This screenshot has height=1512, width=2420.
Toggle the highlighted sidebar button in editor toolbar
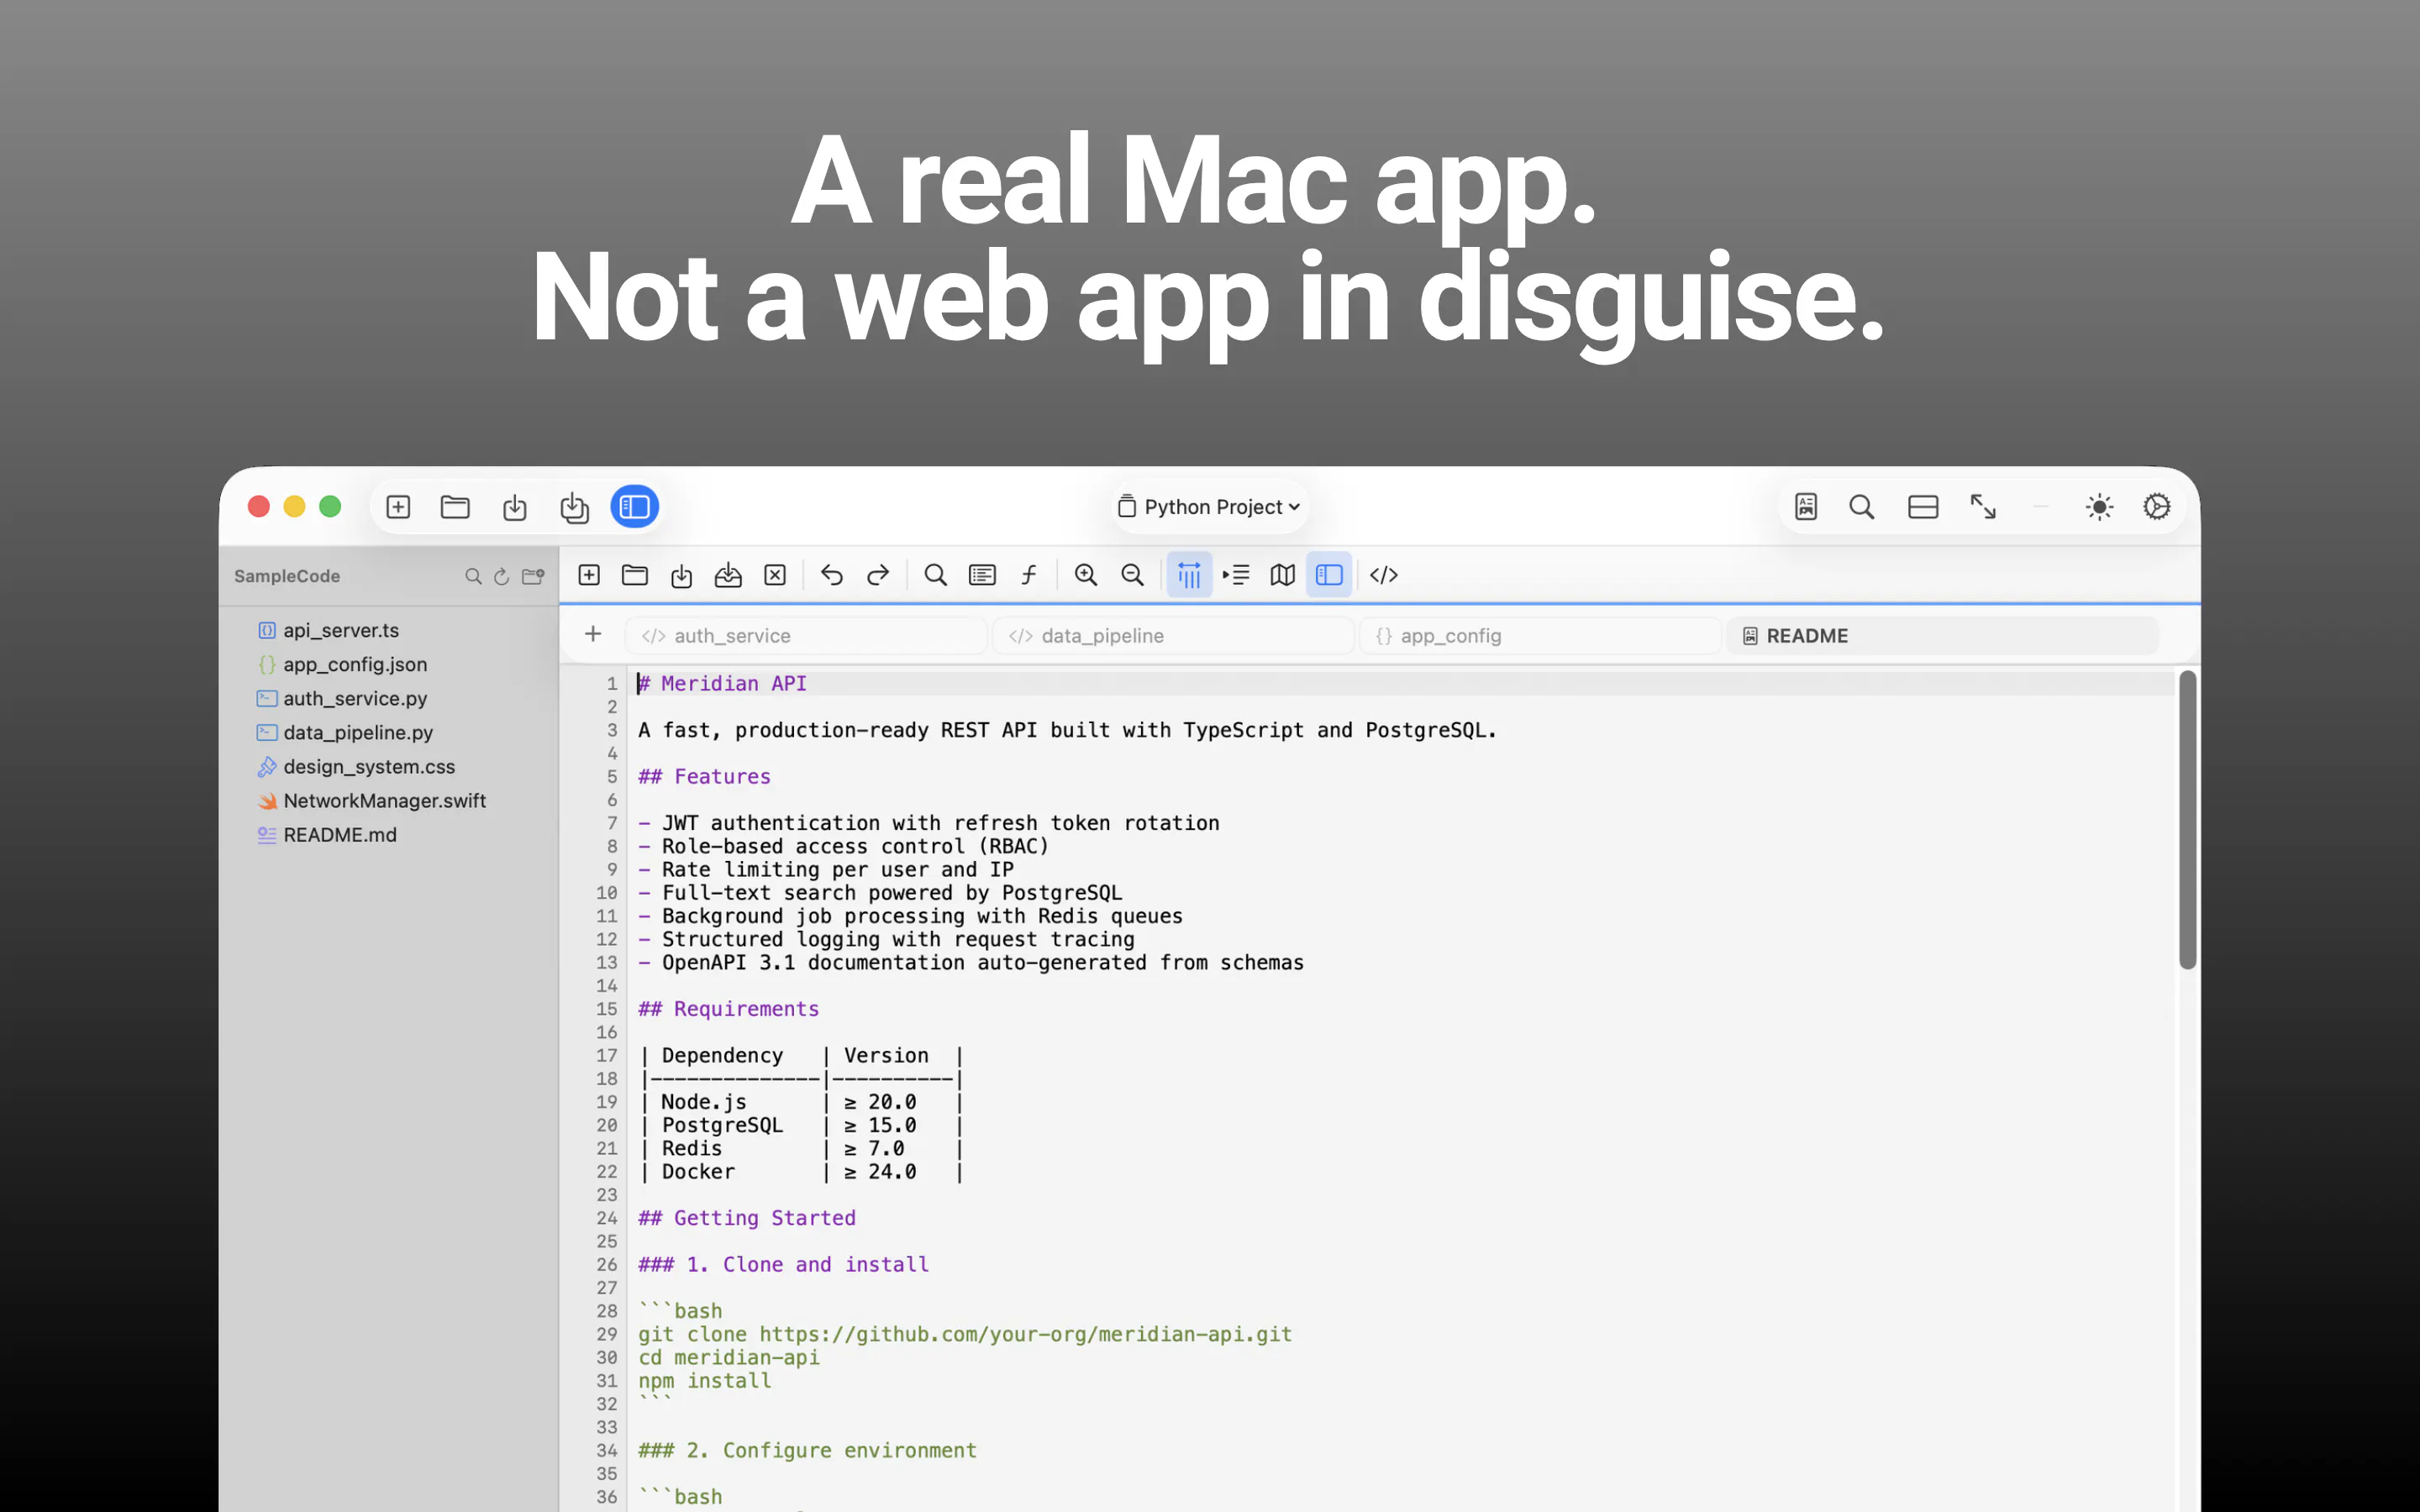click(x=1329, y=575)
